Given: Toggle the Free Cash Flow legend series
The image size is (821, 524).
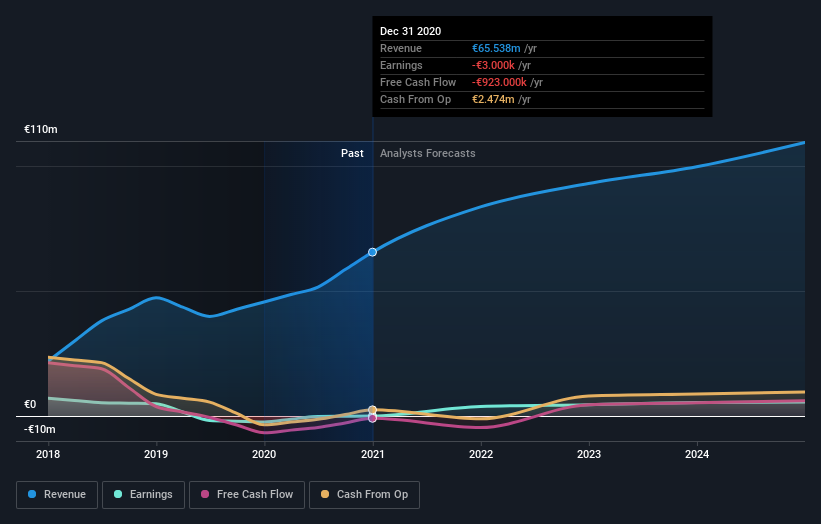Looking at the screenshot, I should click(x=247, y=495).
